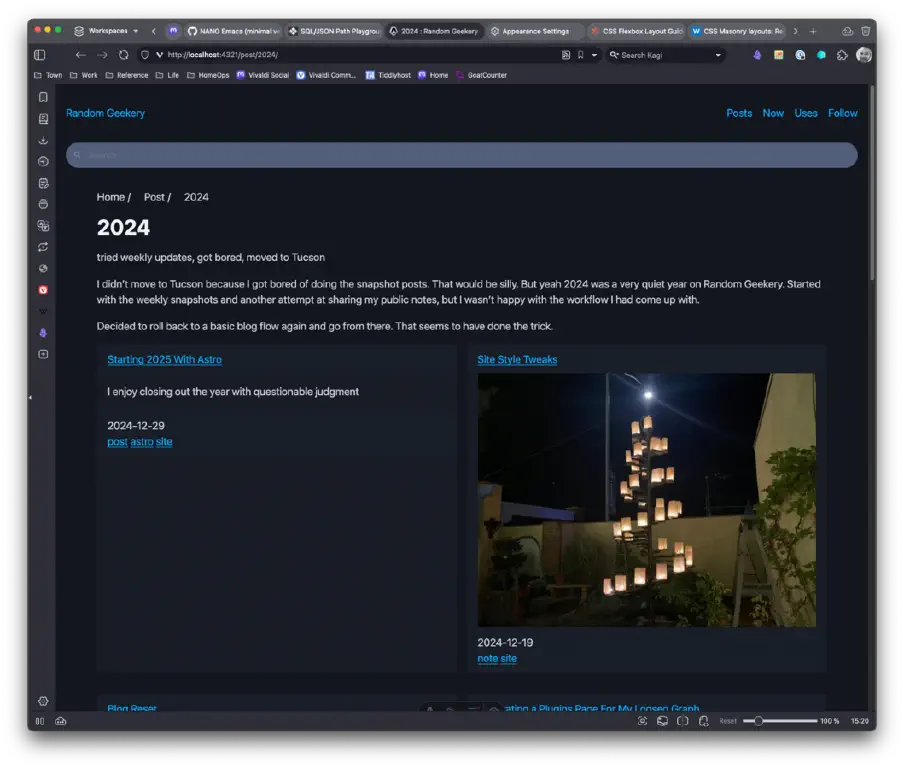Open a new tab with plus

click(x=813, y=31)
